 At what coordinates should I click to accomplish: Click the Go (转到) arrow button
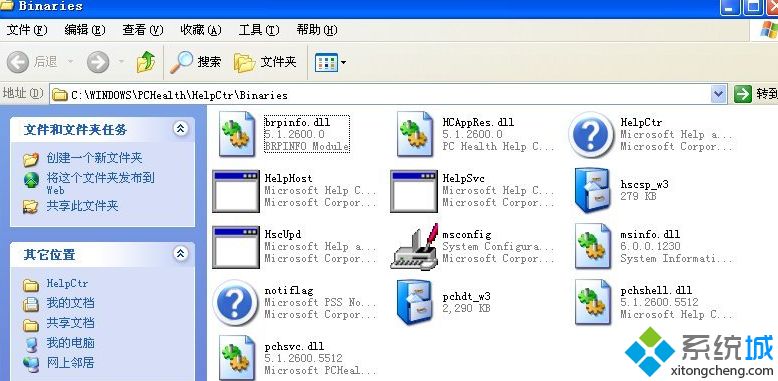pos(743,94)
